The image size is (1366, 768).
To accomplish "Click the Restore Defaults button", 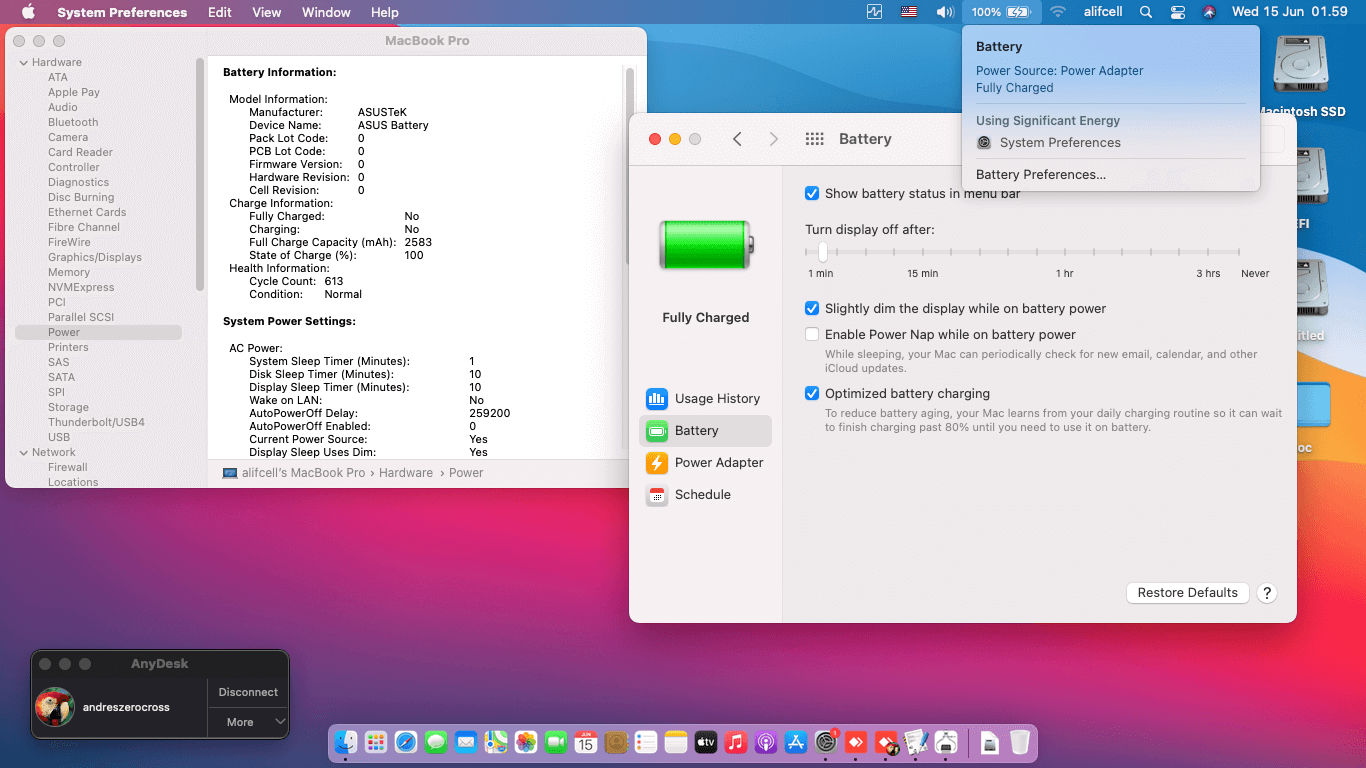I will click(x=1187, y=592).
